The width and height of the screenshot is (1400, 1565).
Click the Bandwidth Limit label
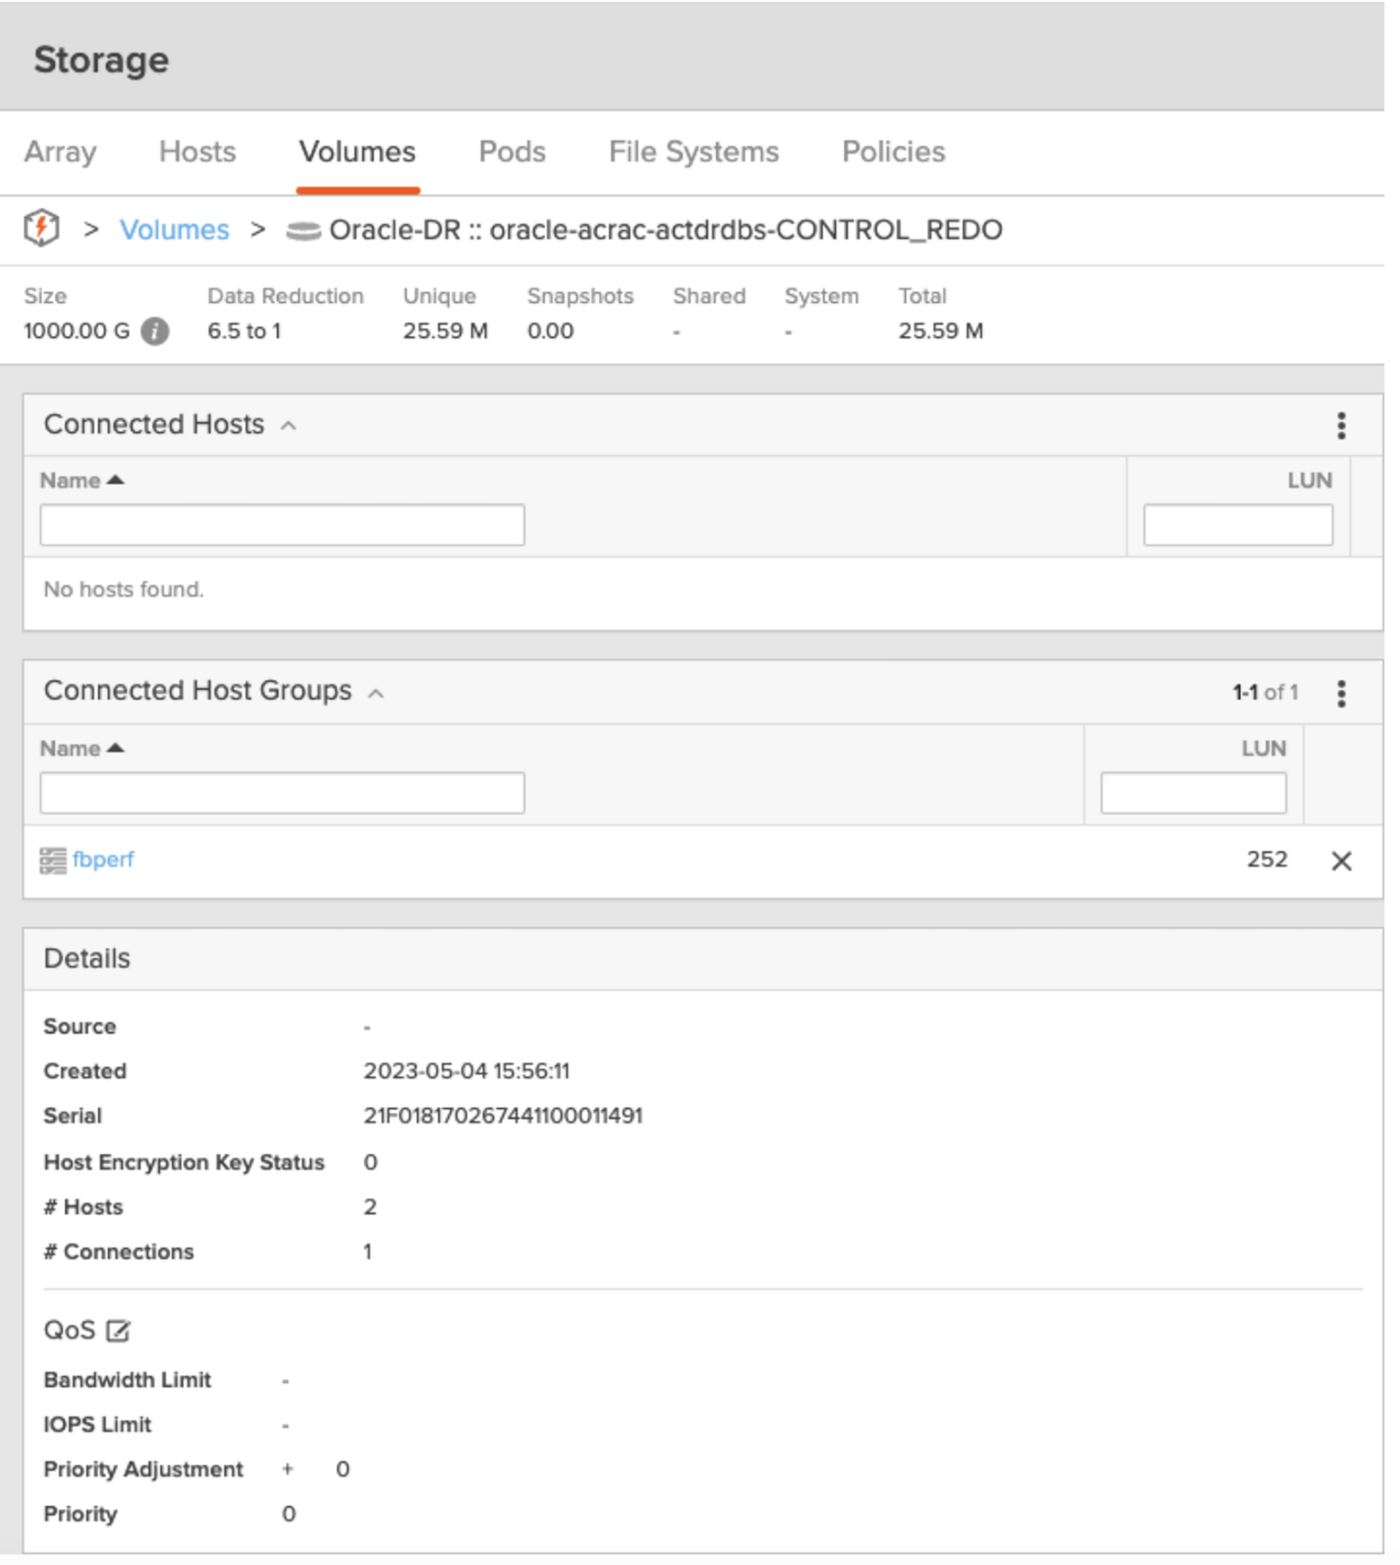click(127, 1380)
